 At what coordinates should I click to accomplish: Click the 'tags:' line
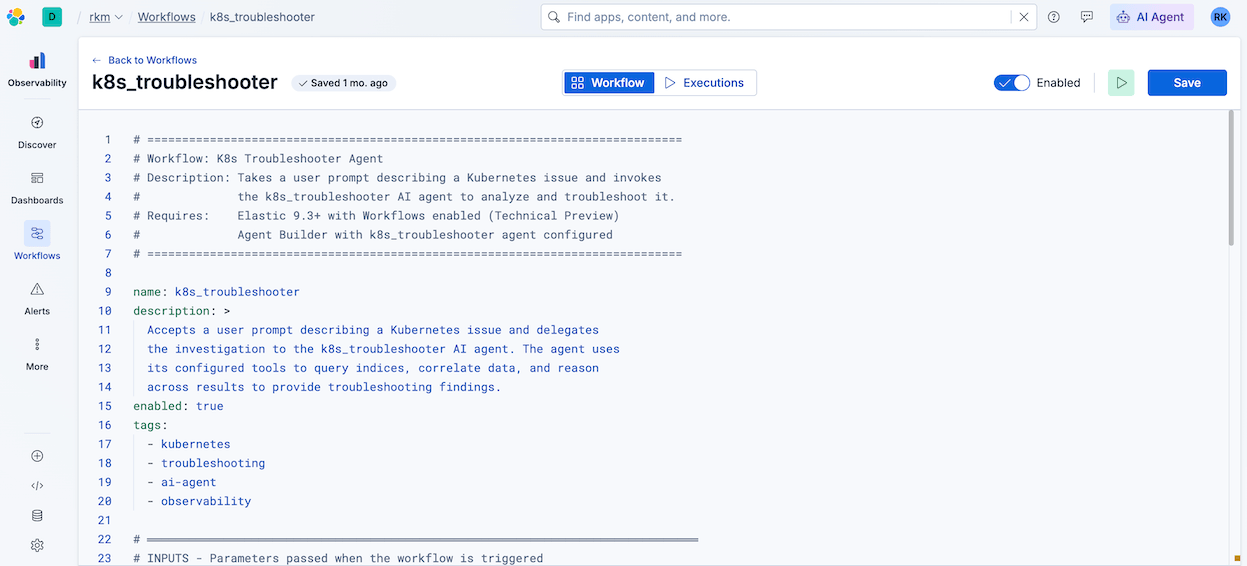point(150,425)
